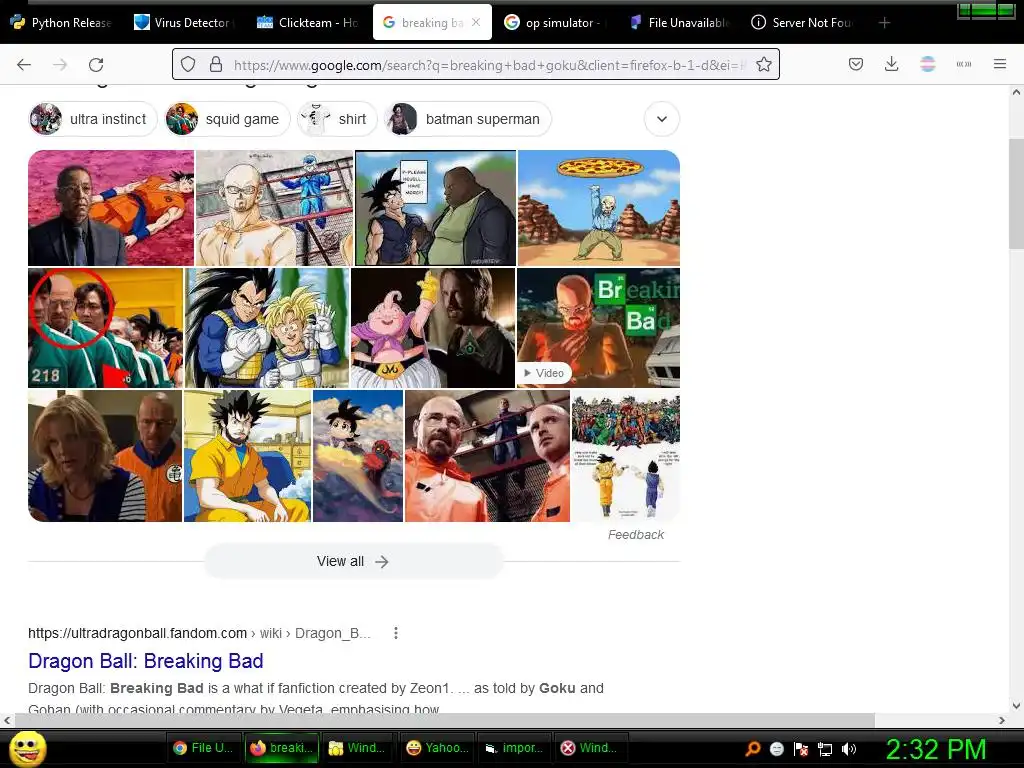Open kid Goku on nimbus image
Screen dimensions: 1024x768
click(358, 456)
